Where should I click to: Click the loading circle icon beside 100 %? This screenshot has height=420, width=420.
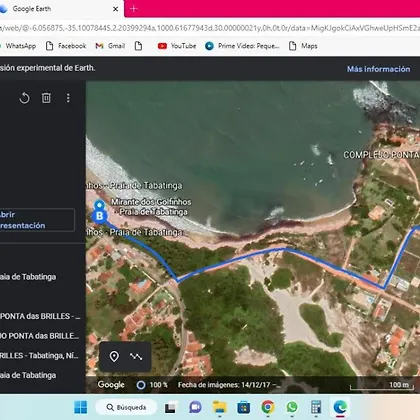click(x=141, y=385)
